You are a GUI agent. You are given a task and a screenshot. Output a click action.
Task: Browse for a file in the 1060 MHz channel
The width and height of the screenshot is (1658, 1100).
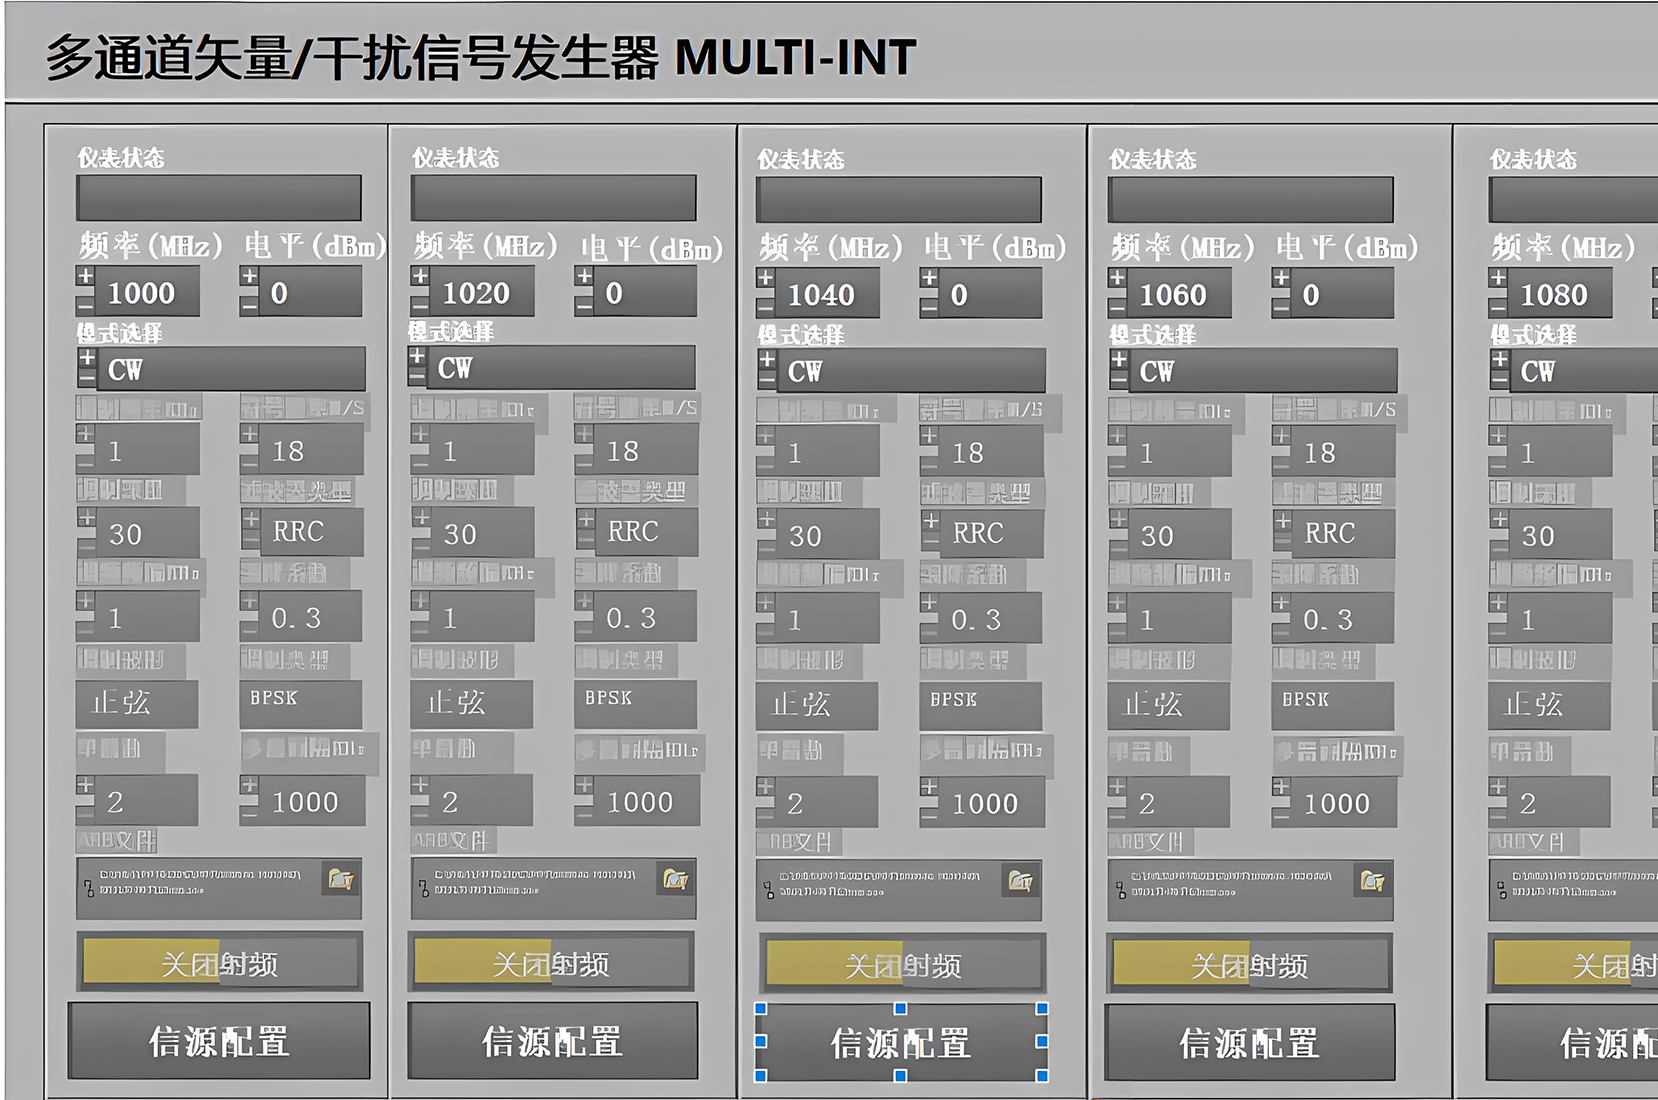coord(1372,881)
